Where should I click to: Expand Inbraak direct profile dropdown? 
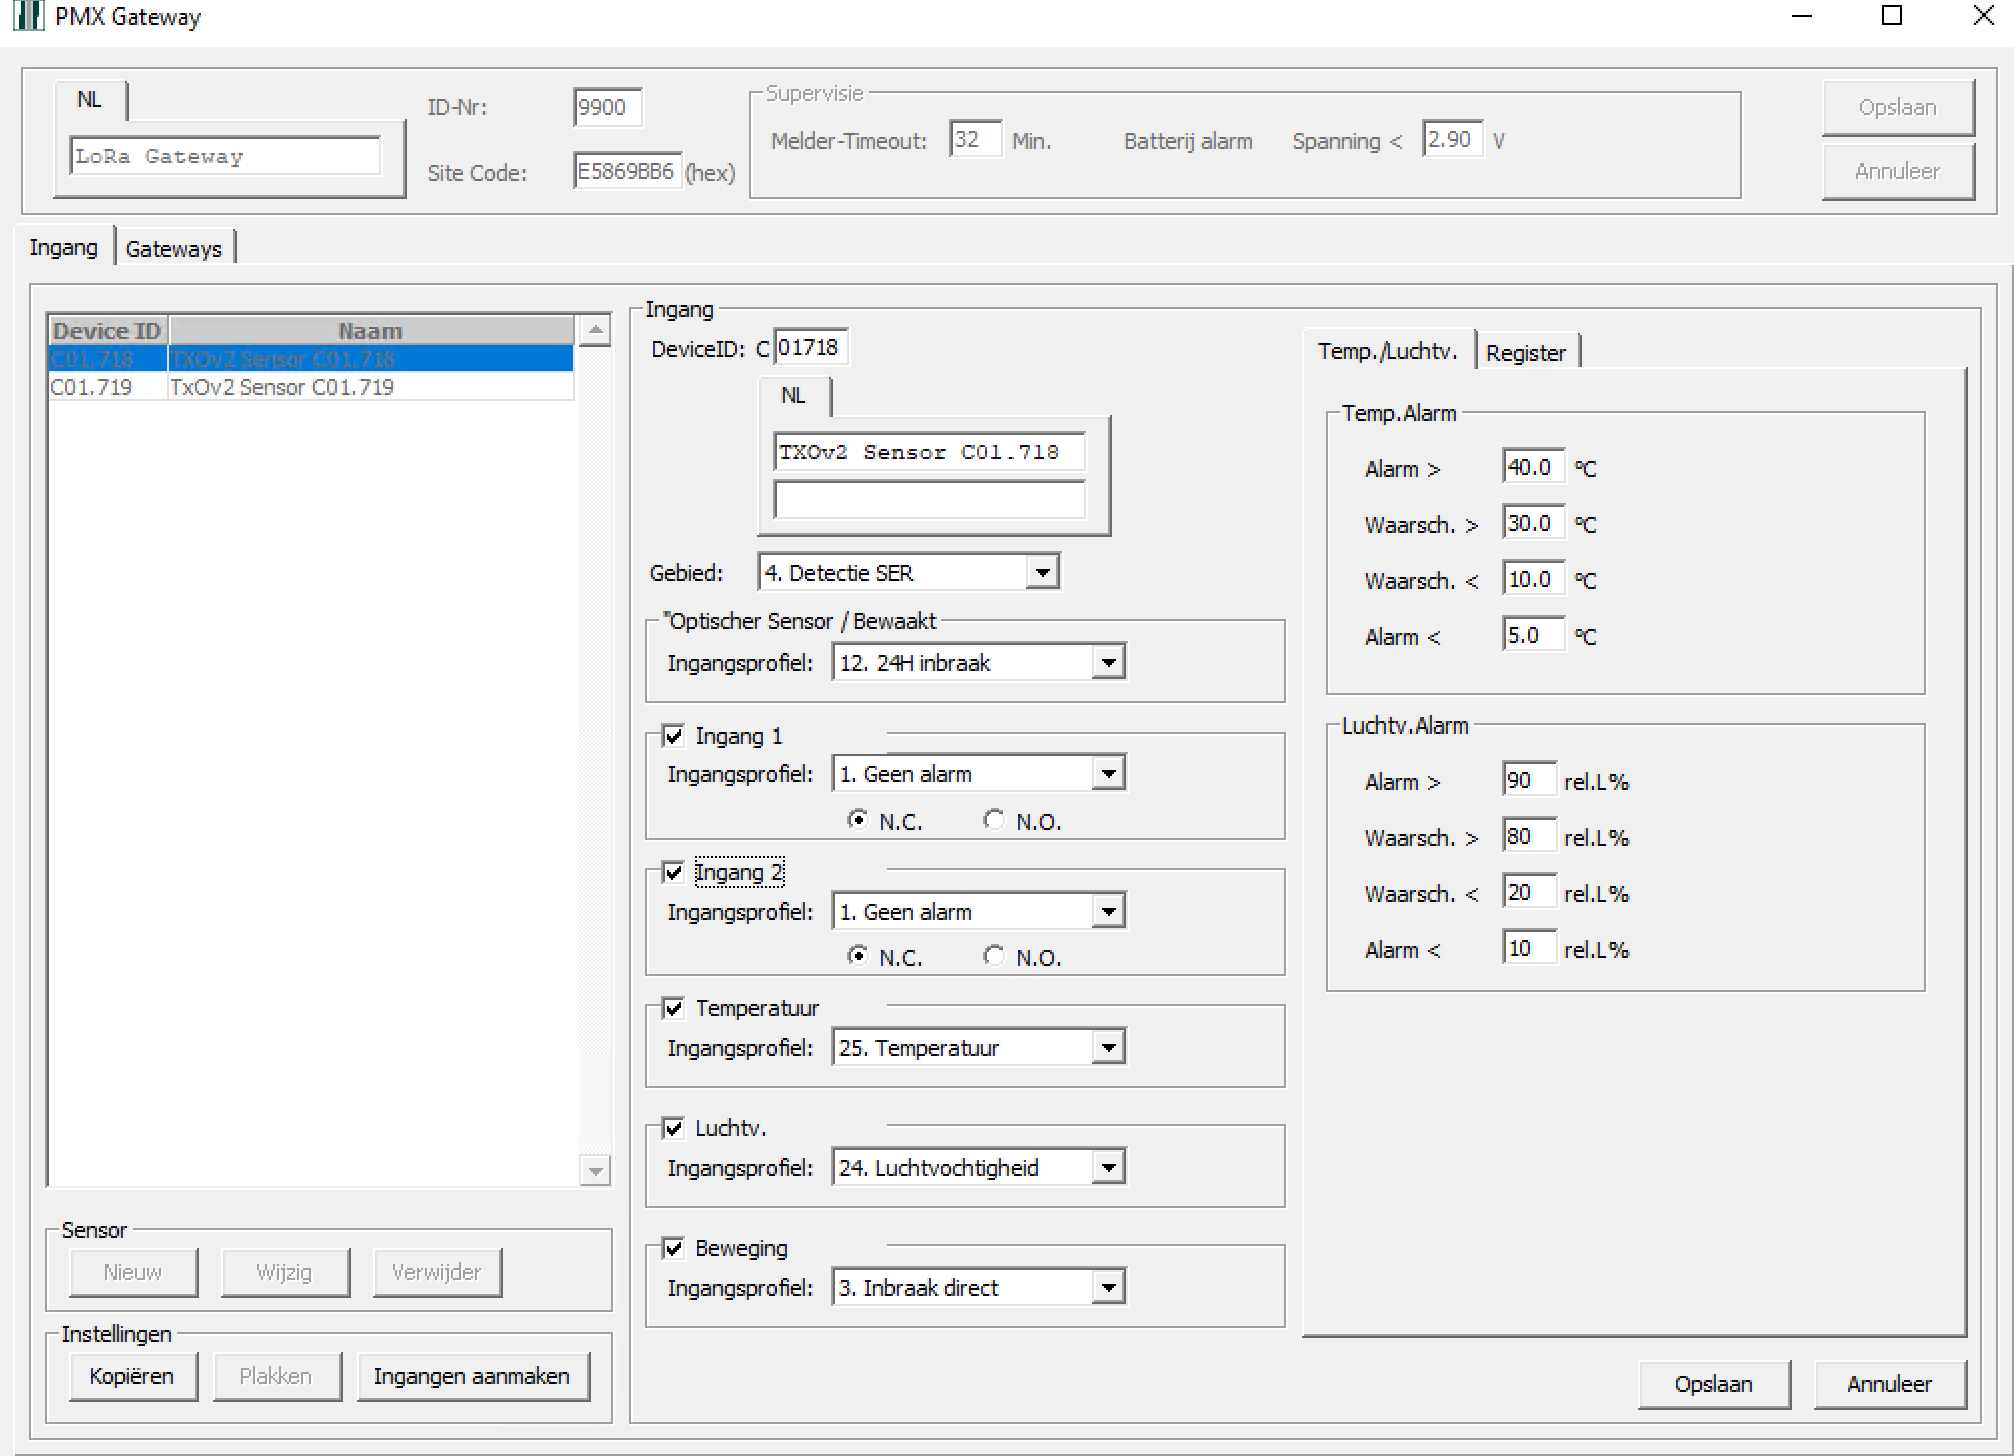tap(1108, 1288)
